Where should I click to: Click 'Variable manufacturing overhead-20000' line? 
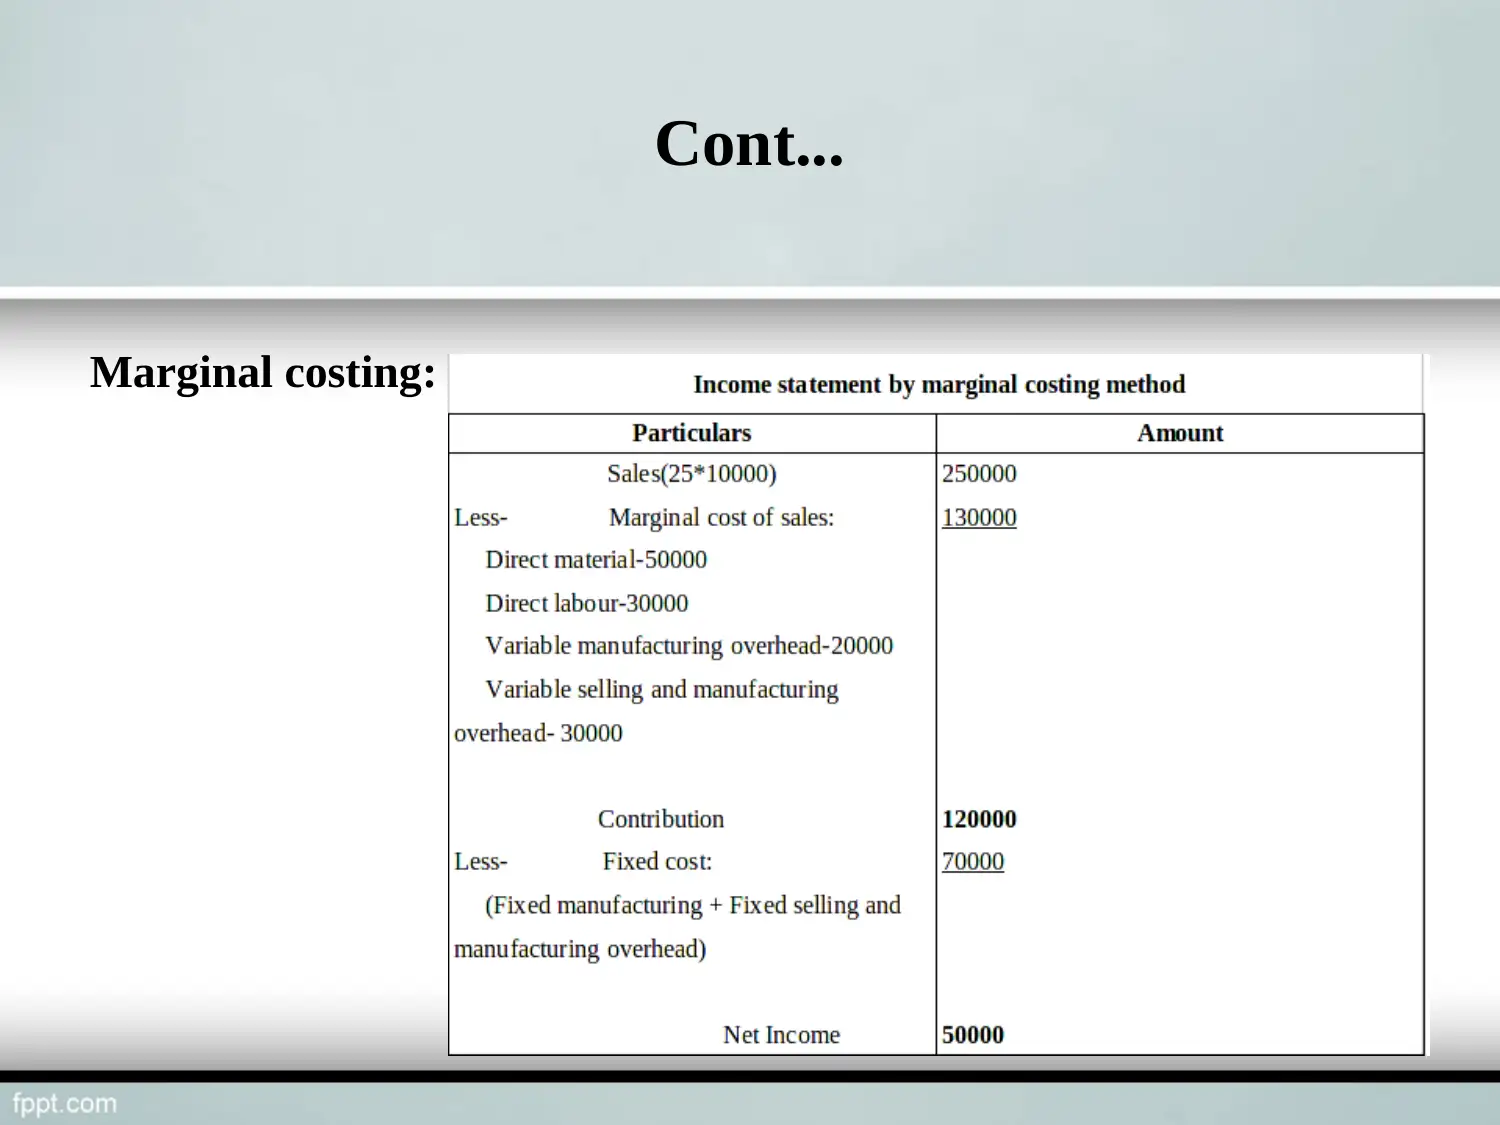(689, 646)
